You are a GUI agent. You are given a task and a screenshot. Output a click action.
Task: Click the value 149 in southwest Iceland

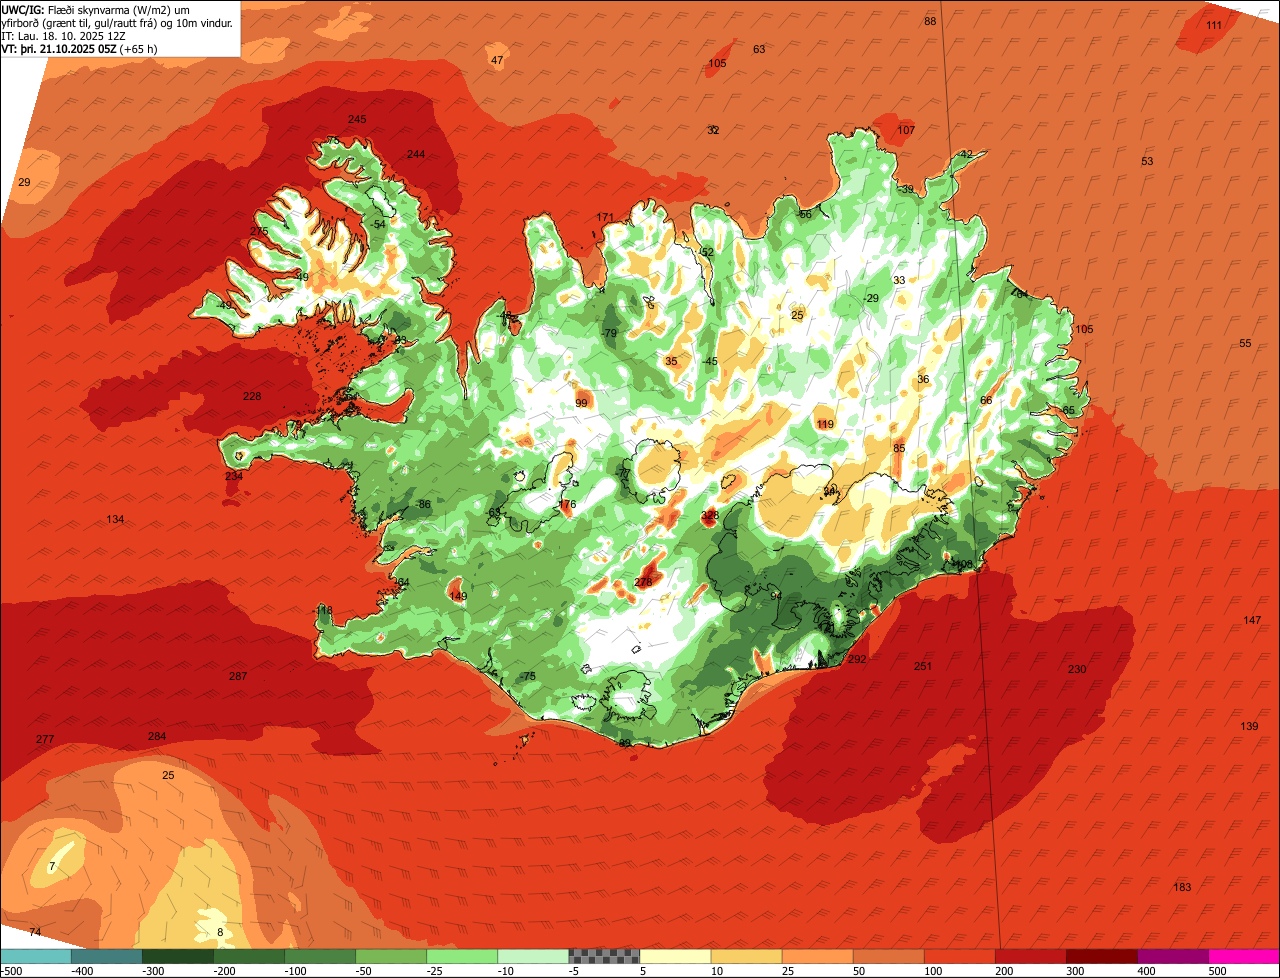[x=458, y=597]
